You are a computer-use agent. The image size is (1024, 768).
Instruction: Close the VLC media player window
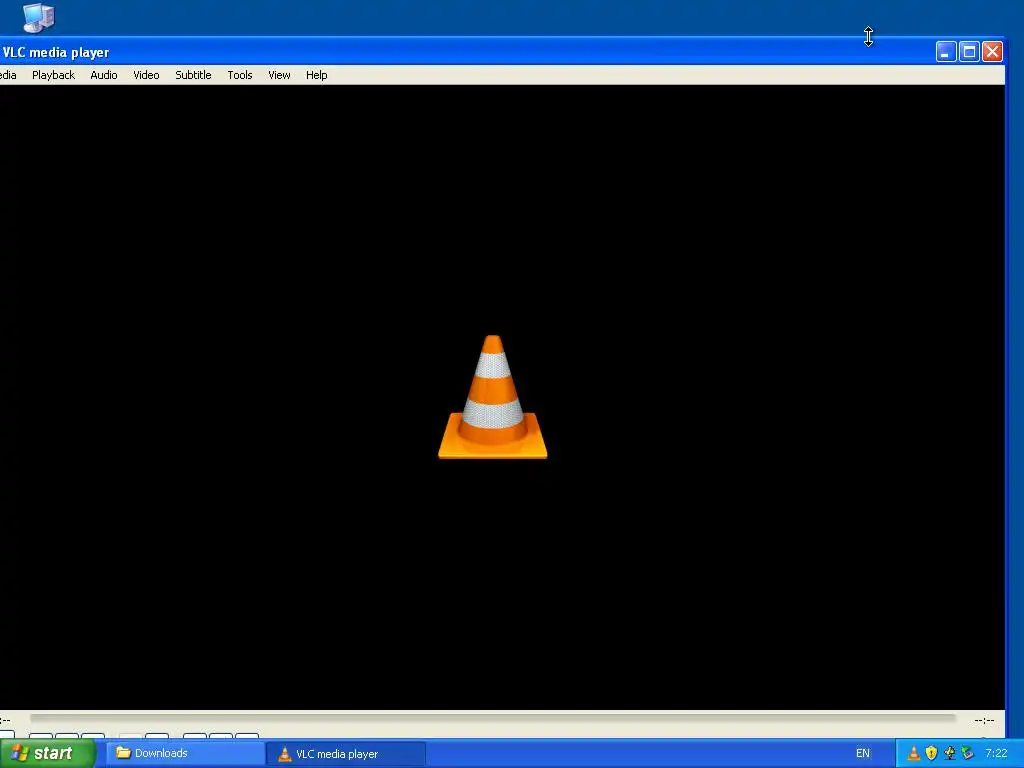(992, 52)
